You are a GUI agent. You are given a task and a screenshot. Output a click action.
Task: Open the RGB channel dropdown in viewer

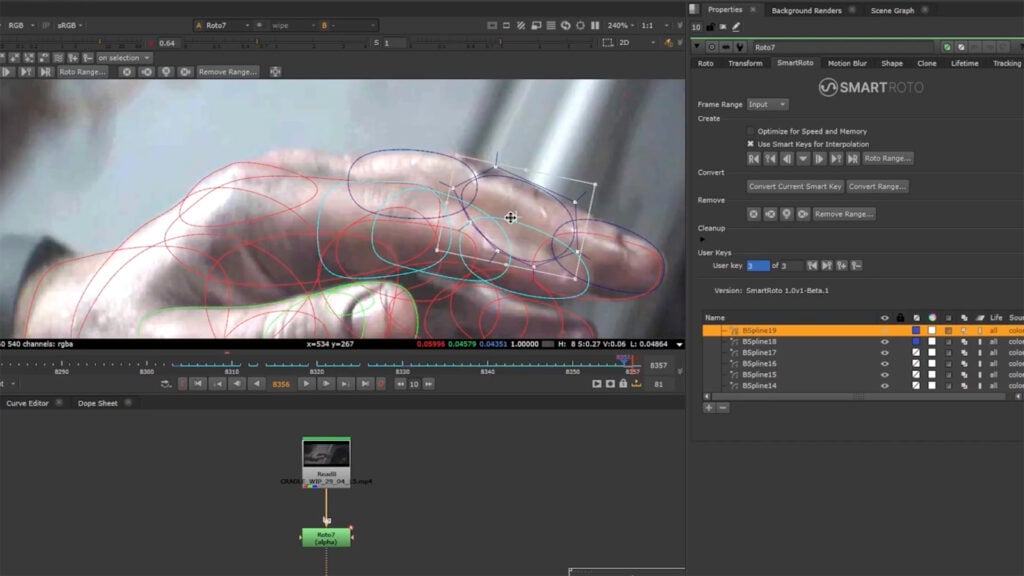click(x=20, y=25)
